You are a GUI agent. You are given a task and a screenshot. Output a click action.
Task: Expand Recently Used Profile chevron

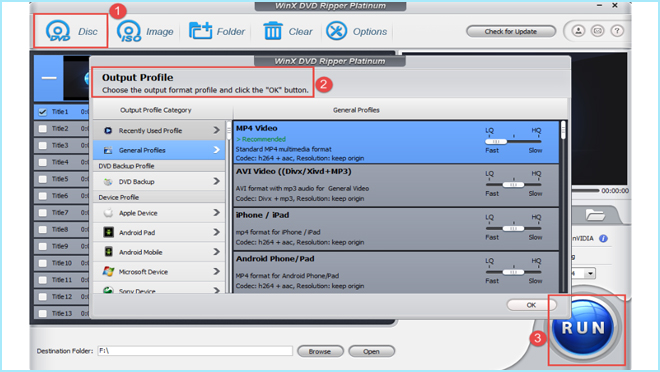(216, 130)
